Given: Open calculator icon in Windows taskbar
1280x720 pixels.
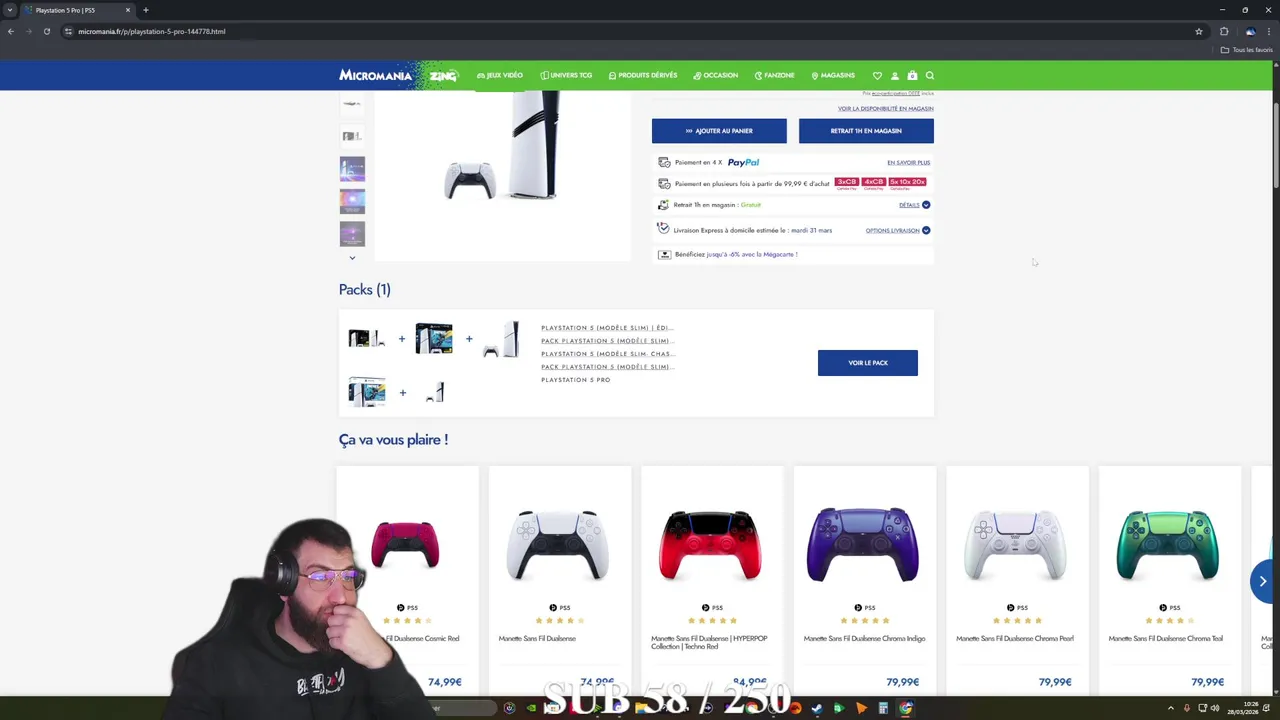Looking at the screenshot, I should click(x=883, y=708).
